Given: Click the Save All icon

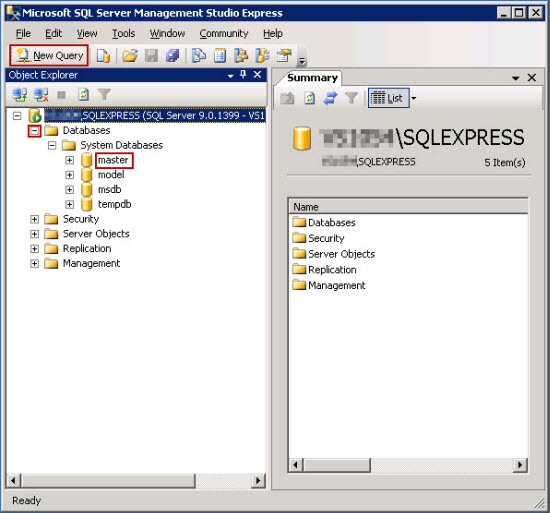Looking at the screenshot, I should tap(173, 56).
